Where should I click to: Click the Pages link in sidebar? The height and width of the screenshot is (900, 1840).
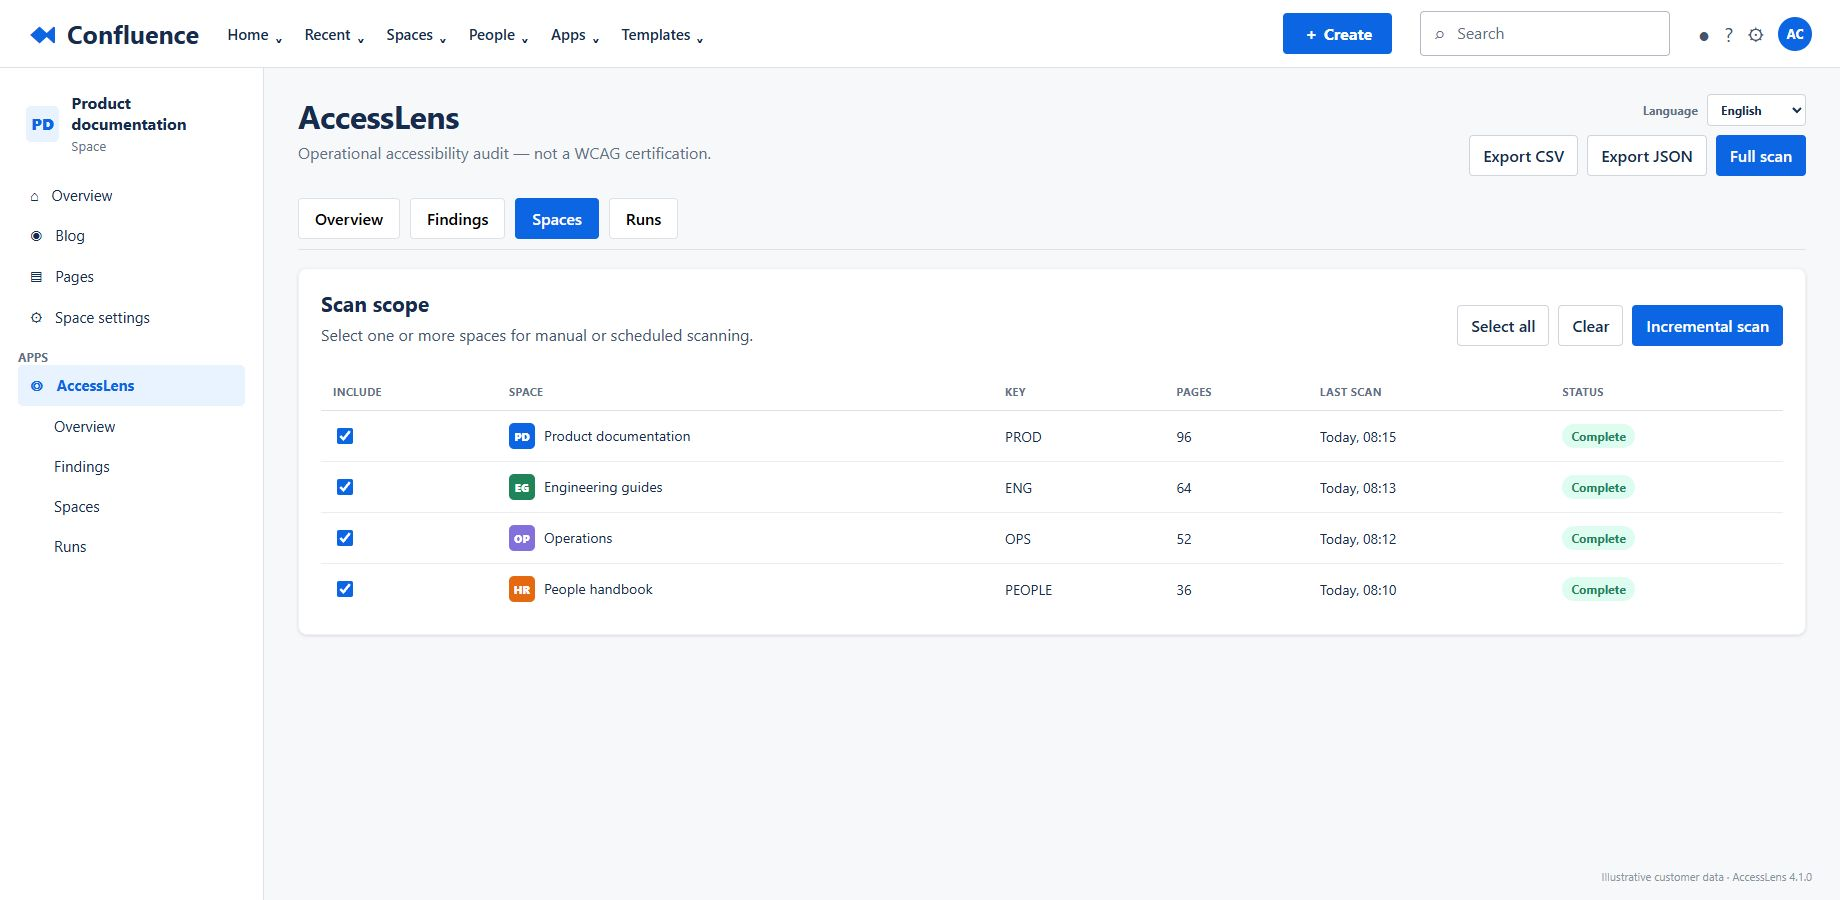74,277
